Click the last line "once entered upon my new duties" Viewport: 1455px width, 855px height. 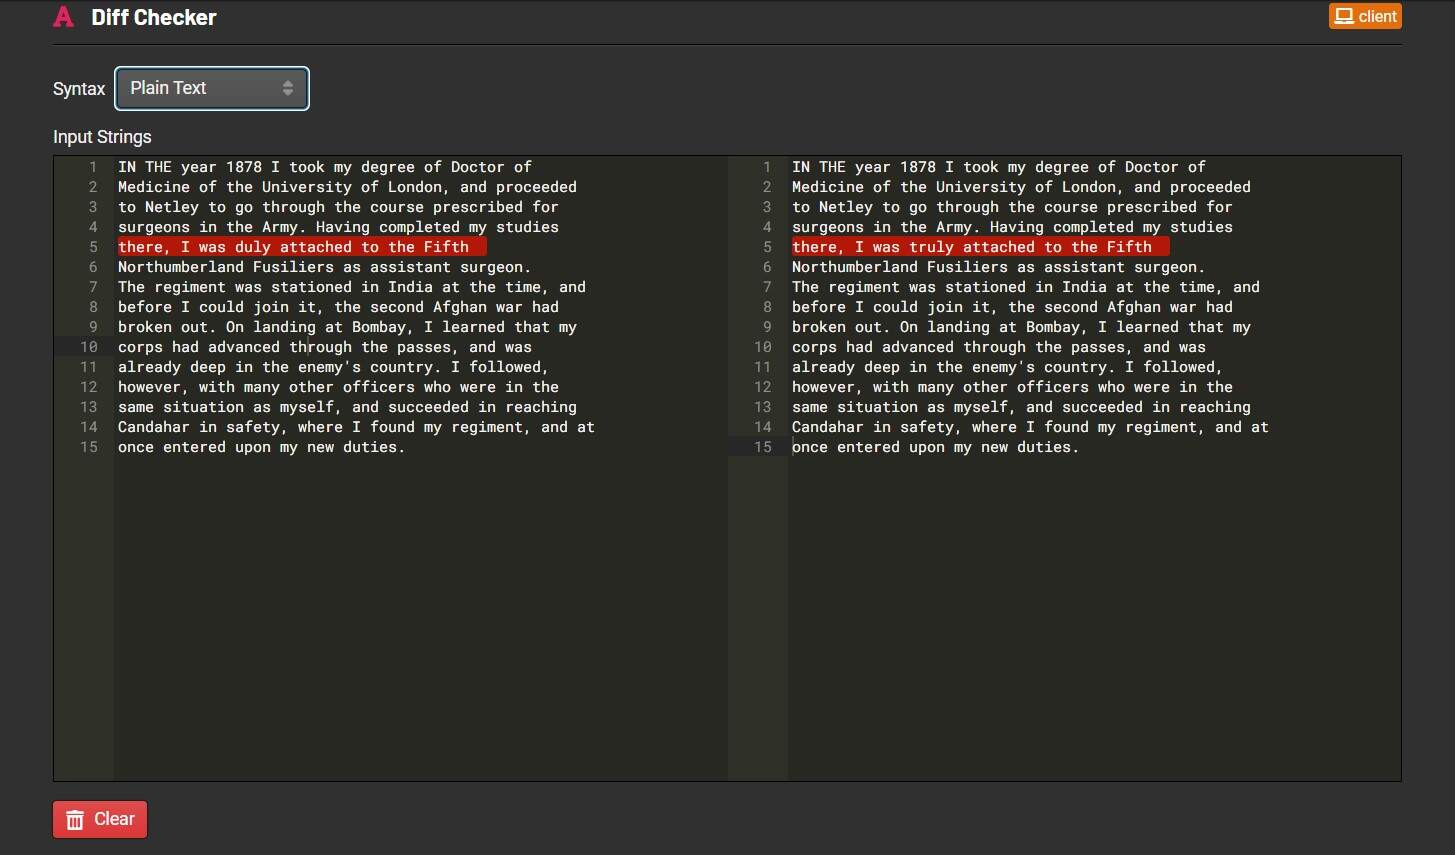[x=260, y=447]
